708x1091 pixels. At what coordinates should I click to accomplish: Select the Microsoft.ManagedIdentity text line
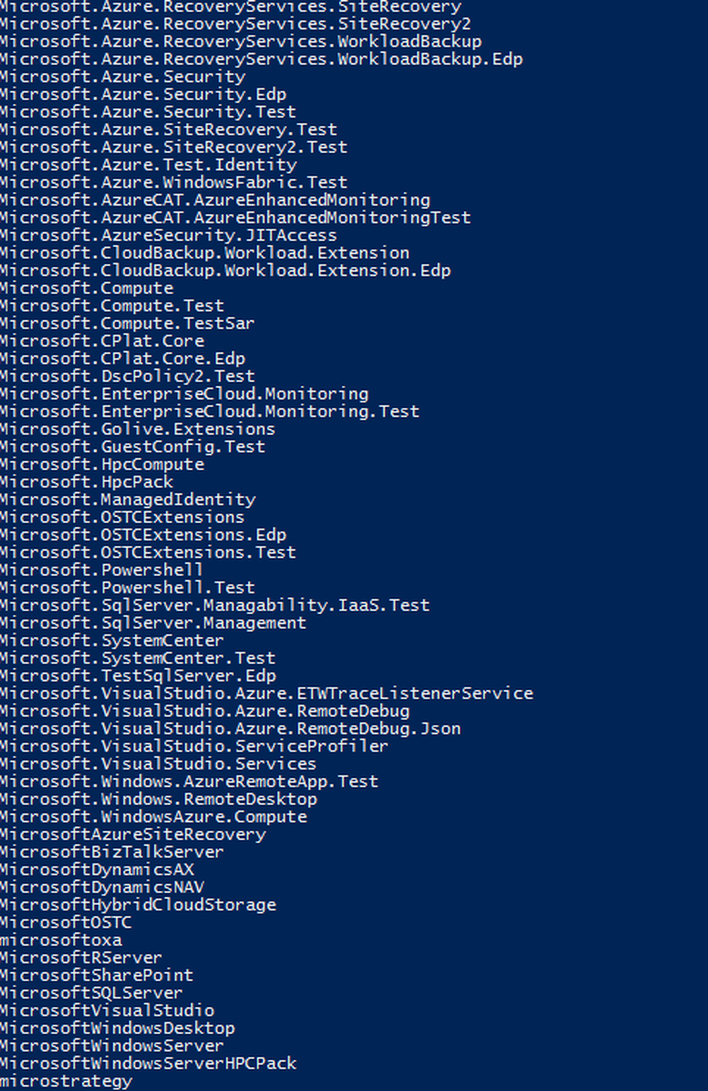coord(128,499)
